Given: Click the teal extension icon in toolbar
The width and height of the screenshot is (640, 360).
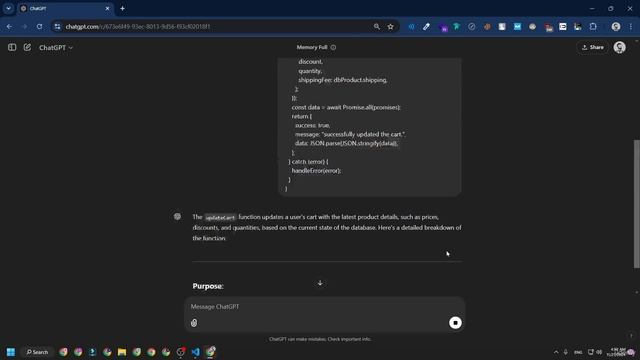Looking at the screenshot, I should [457, 27].
